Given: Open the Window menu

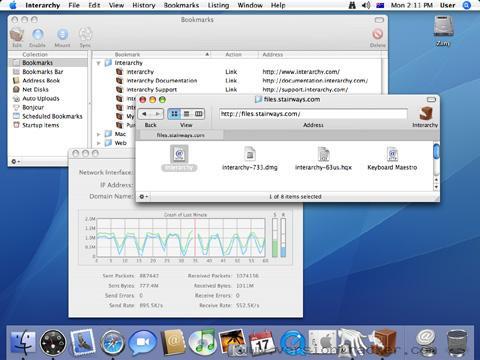Looking at the screenshot, I should coord(250,5).
